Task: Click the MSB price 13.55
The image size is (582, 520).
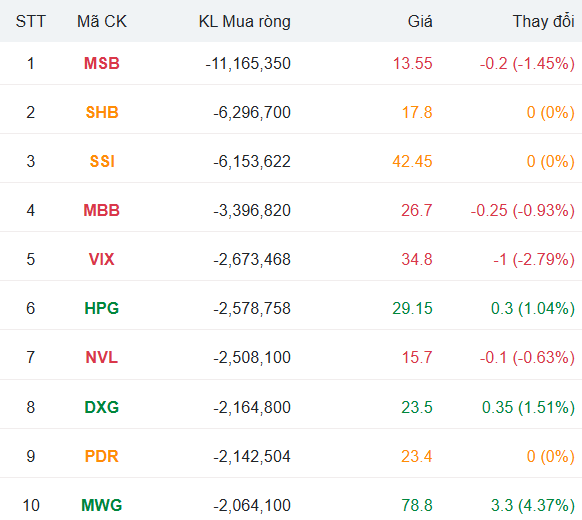Action: point(413,63)
